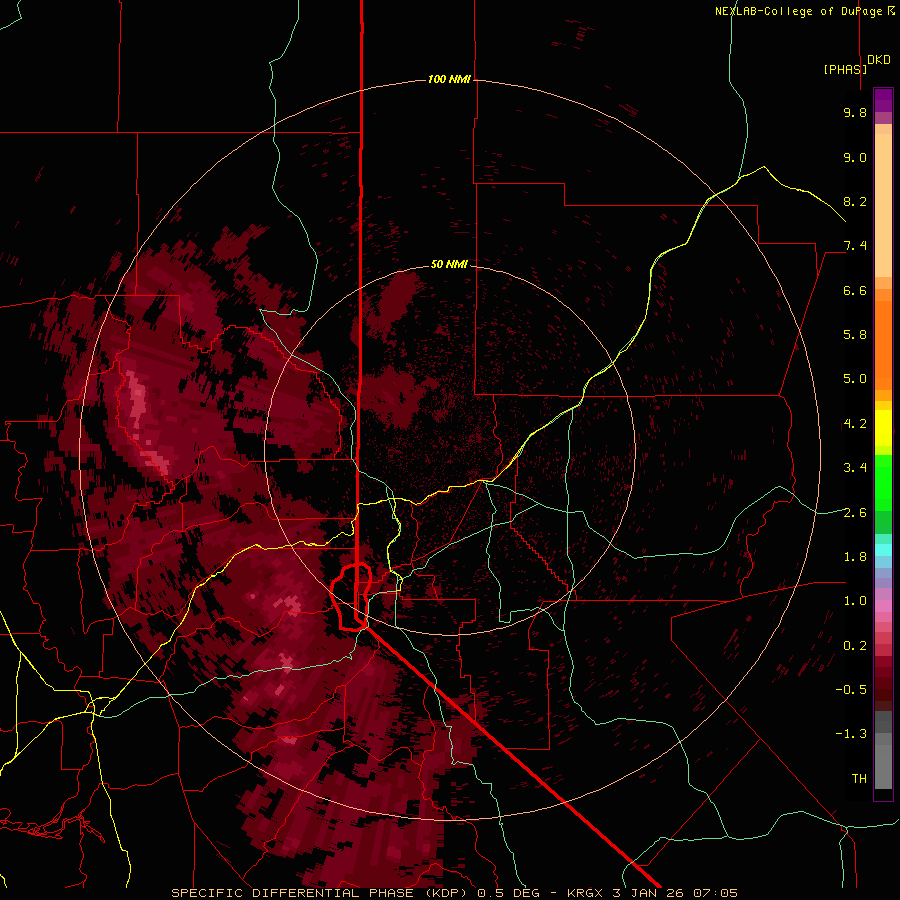
Task: Click the 0.2 value on the color scale
Action: pos(855,646)
